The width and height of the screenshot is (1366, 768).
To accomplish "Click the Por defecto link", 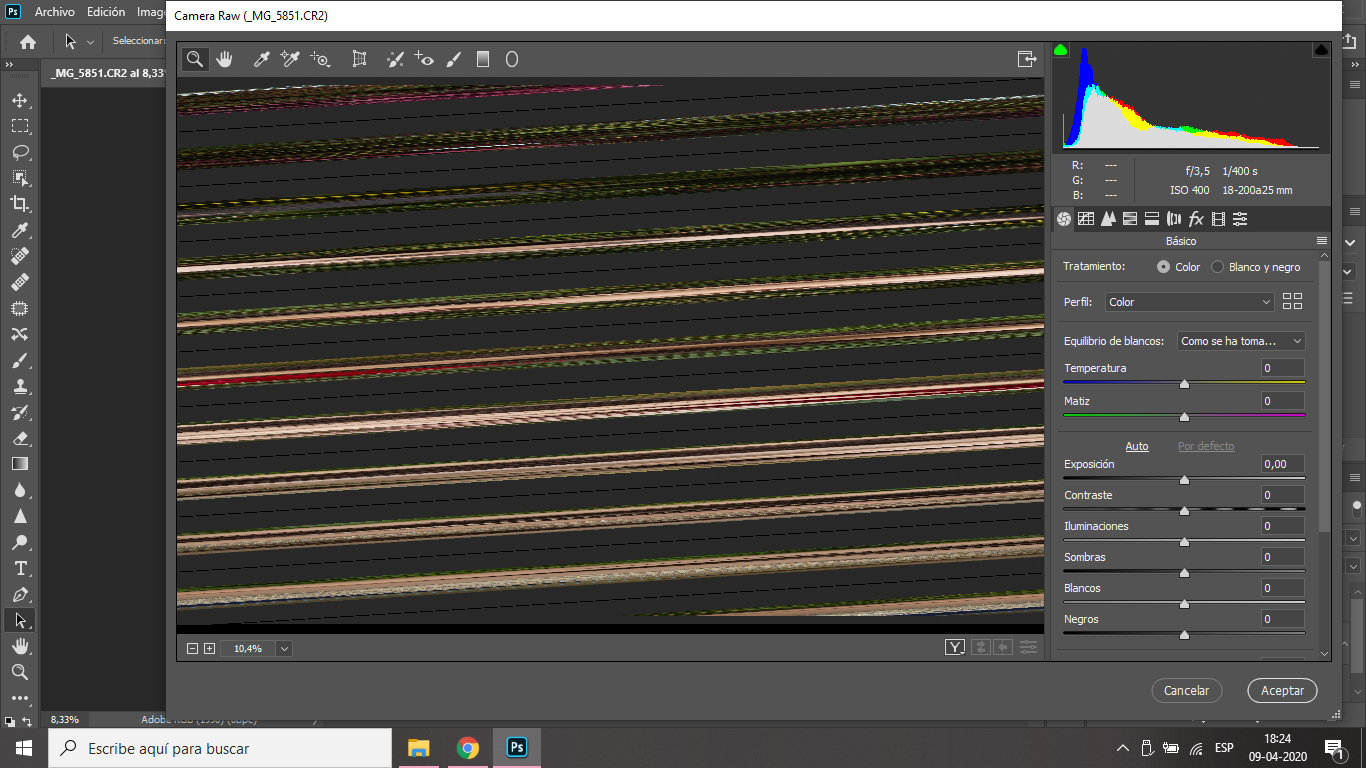I will pos(1206,446).
